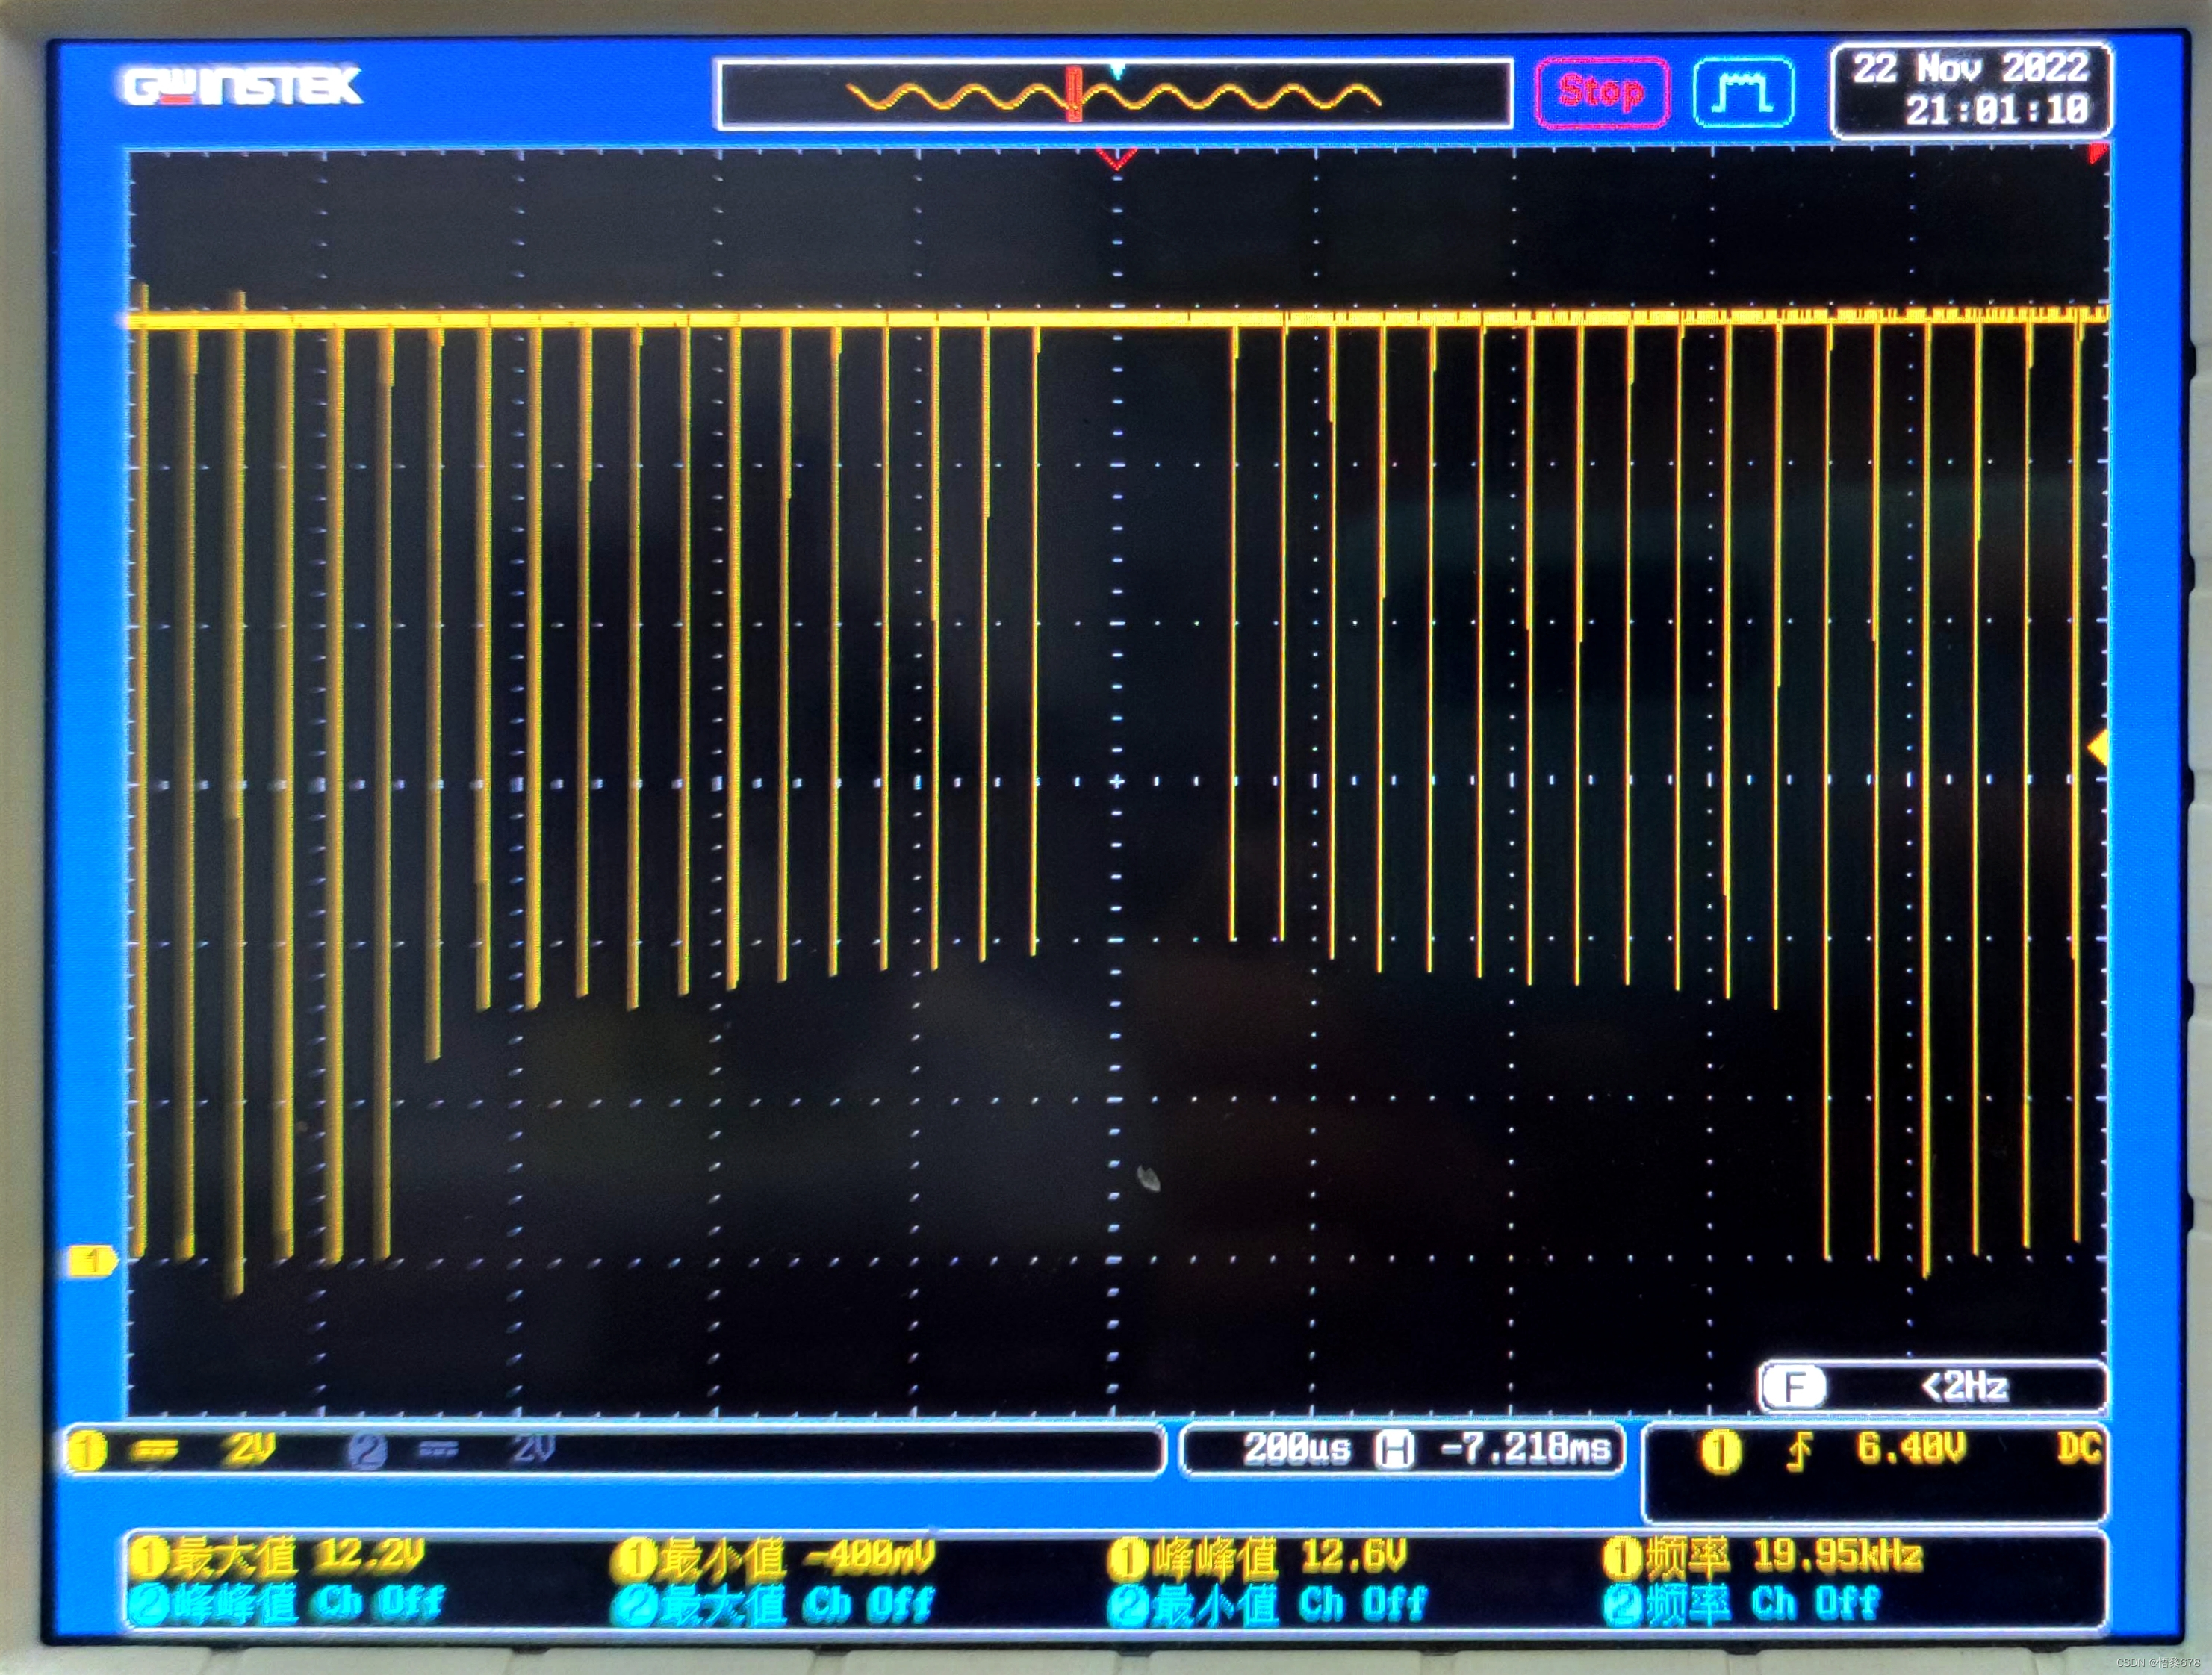Click the F frequency counter icon
This screenshot has height=1675, width=2212.
(1794, 1387)
